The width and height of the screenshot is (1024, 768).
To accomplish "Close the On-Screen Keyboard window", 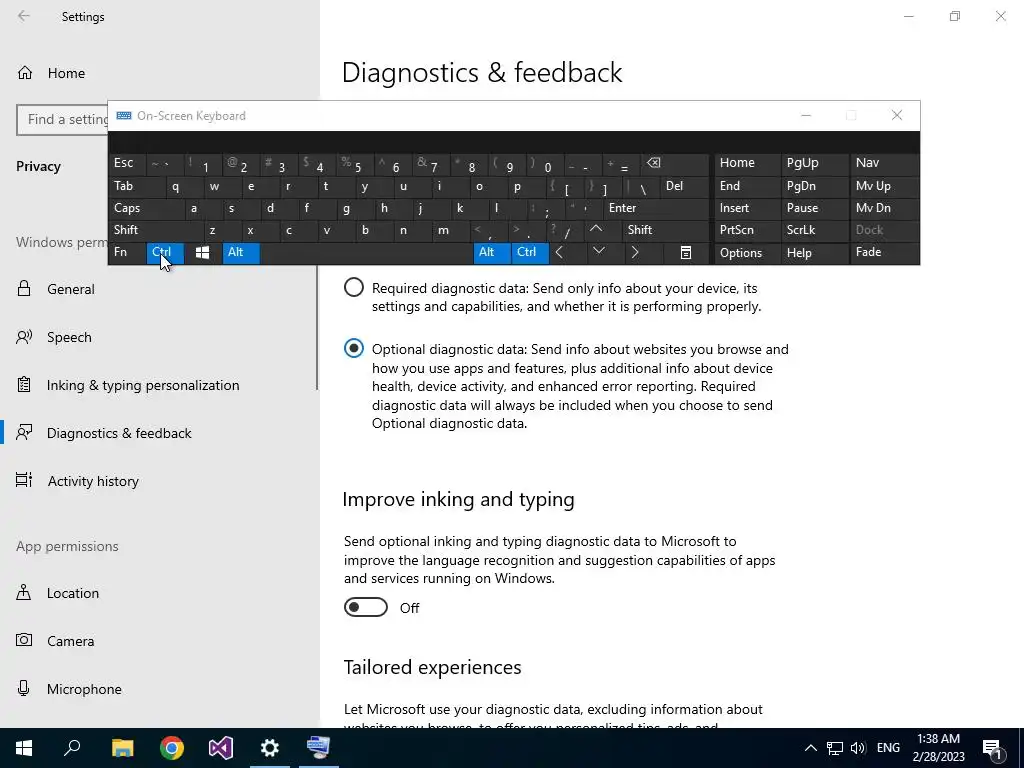I will coord(897,116).
